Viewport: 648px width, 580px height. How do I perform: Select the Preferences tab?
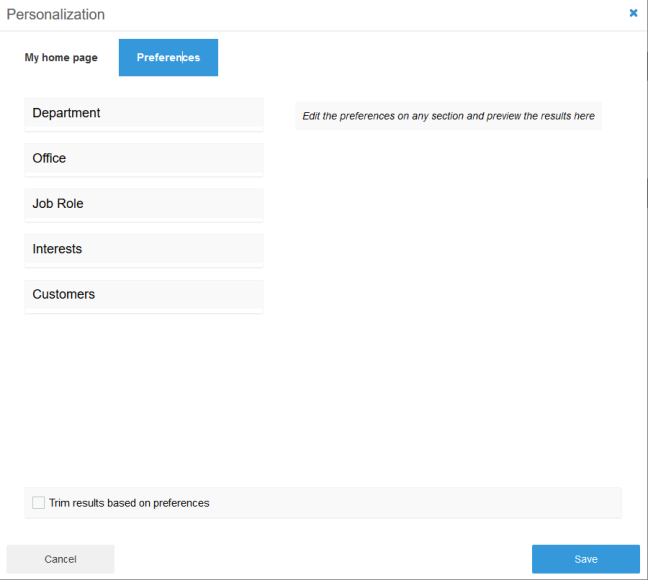[x=168, y=58]
